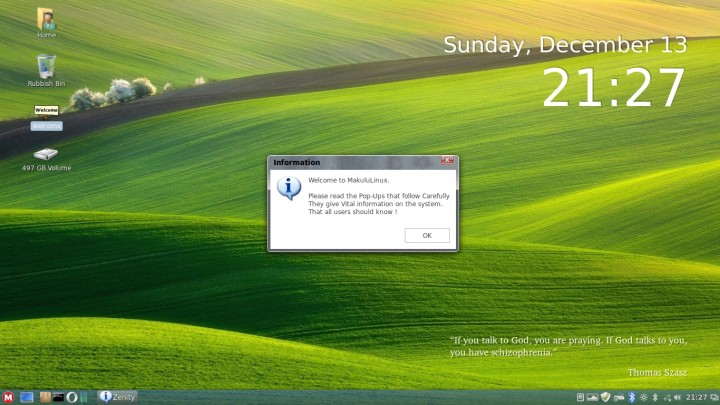
Task: Click the large 21:27 desktop clock
Action: coord(613,88)
